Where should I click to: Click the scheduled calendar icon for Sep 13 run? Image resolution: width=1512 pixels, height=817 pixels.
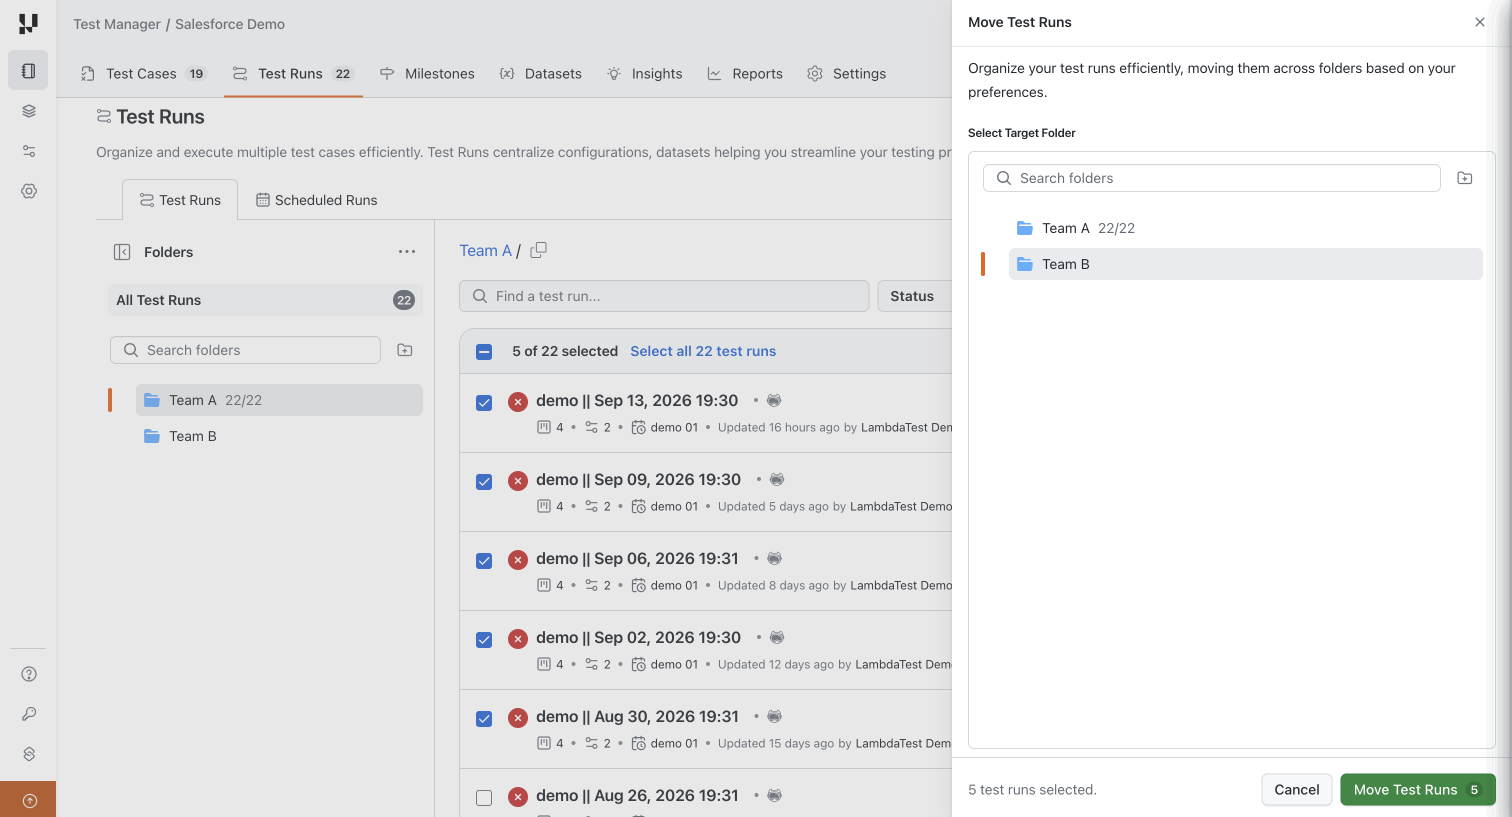(x=638, y=427)
